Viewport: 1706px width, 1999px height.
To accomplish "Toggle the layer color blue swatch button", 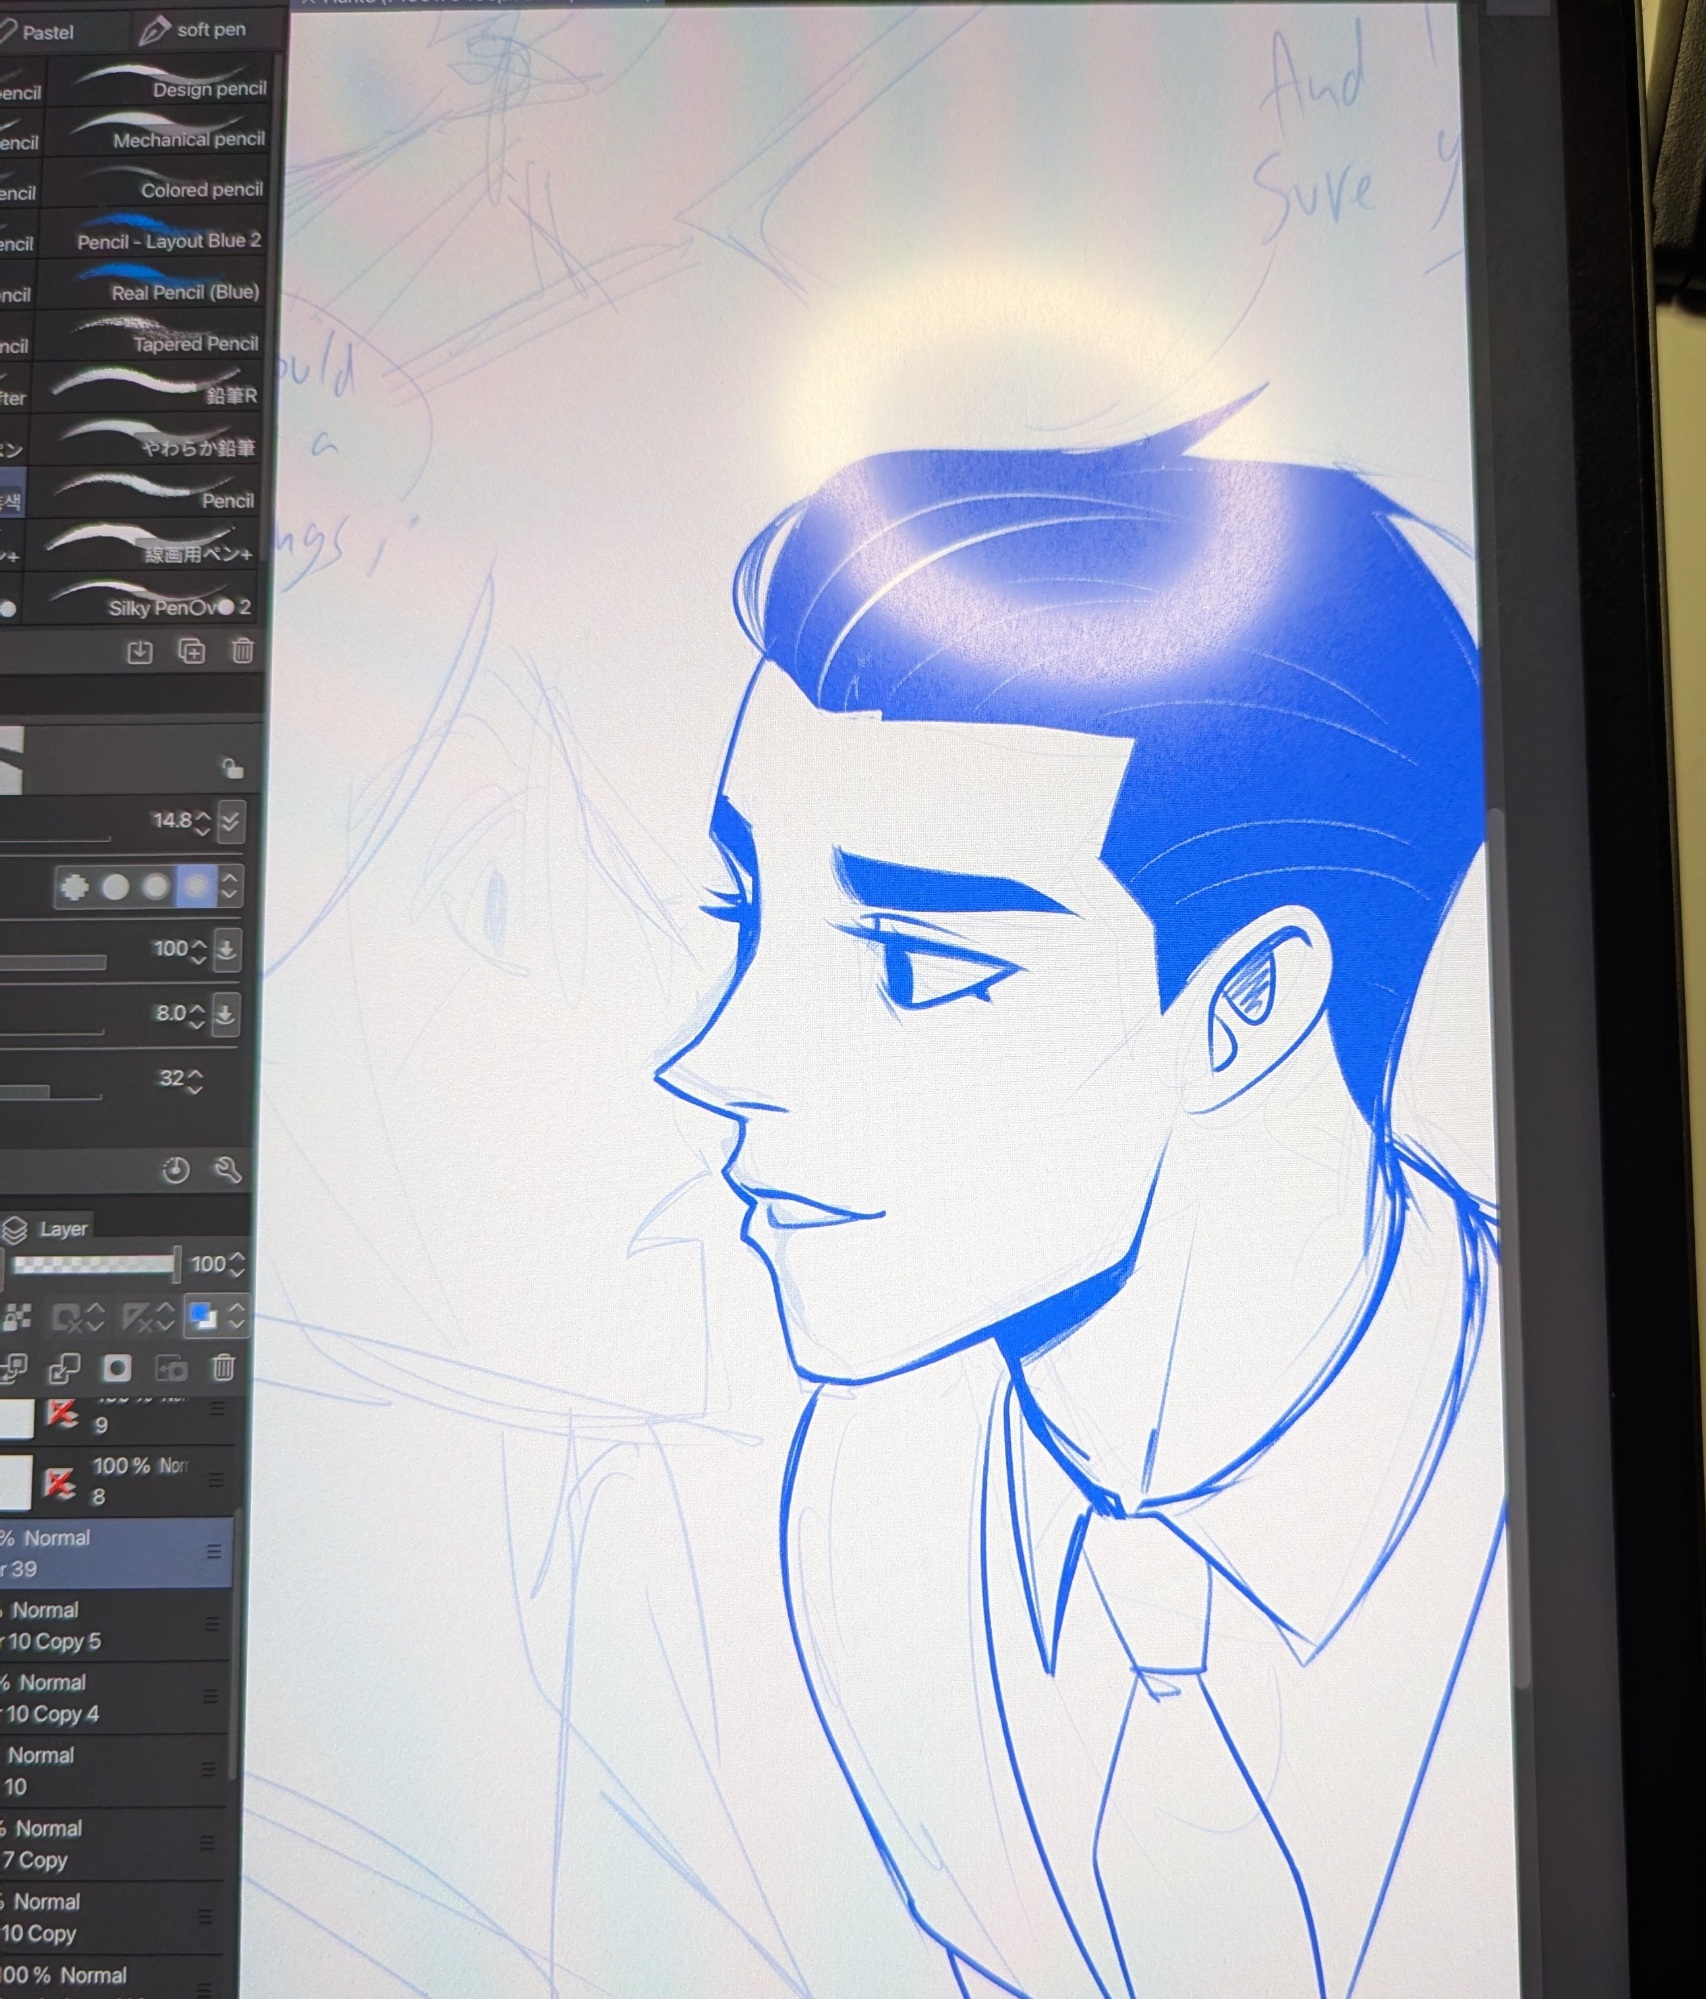I will pyautogui.click(x=204, y=1316).
